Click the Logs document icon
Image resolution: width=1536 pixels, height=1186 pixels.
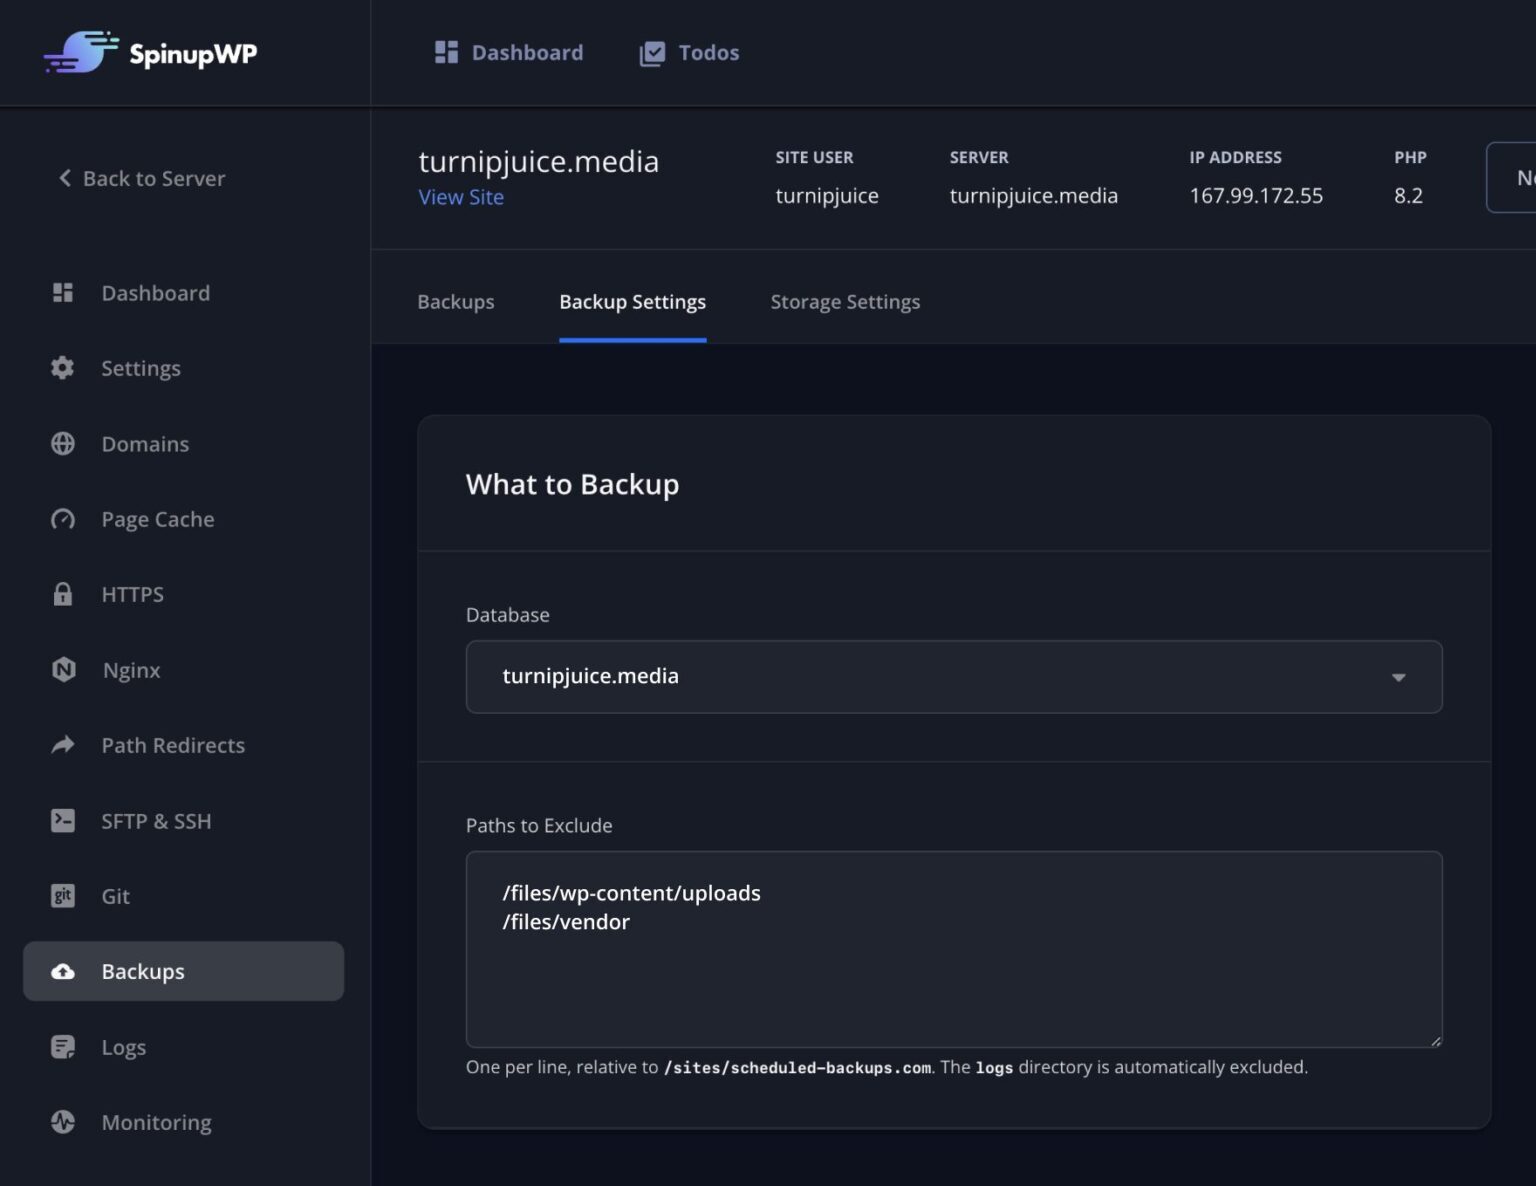[63, 1047]
